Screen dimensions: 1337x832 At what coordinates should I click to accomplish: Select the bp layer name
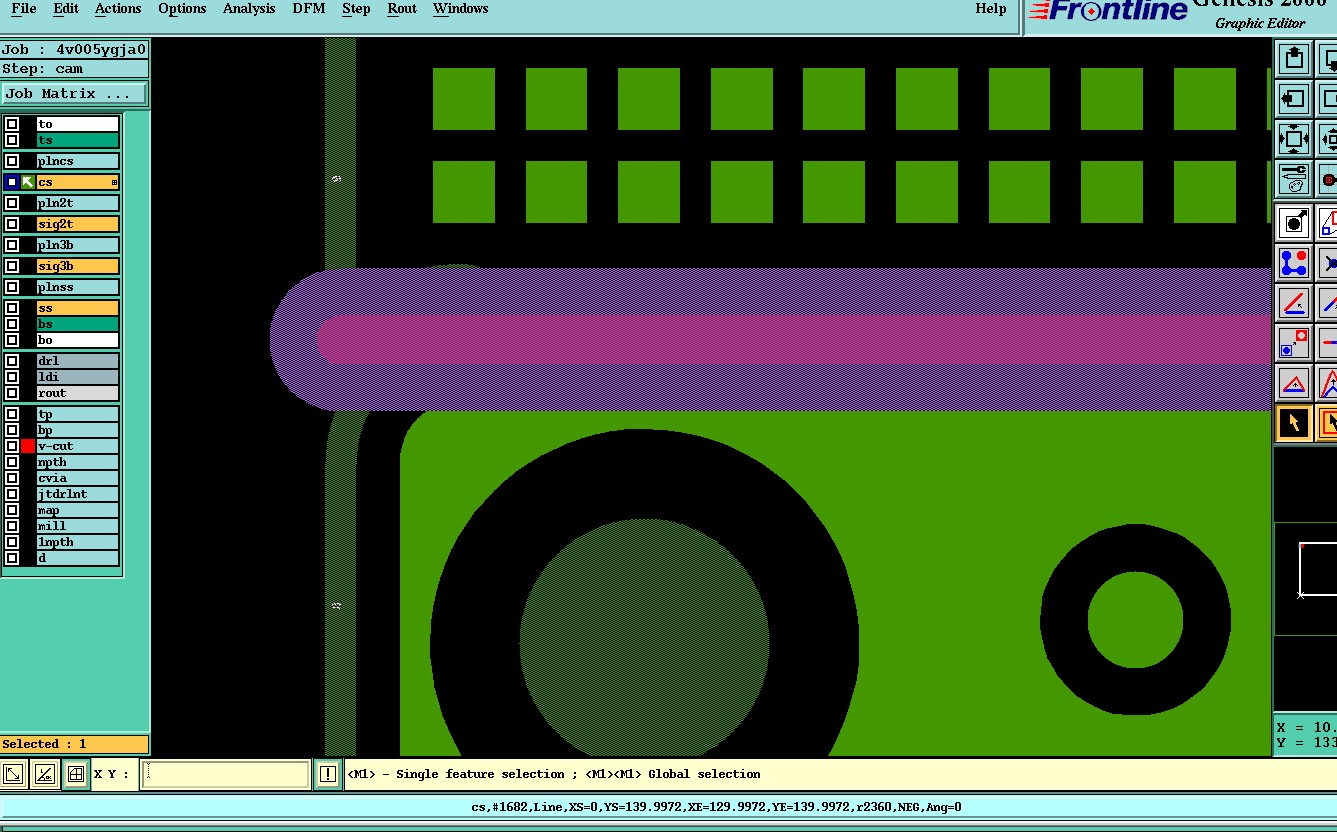click(78, 430)
